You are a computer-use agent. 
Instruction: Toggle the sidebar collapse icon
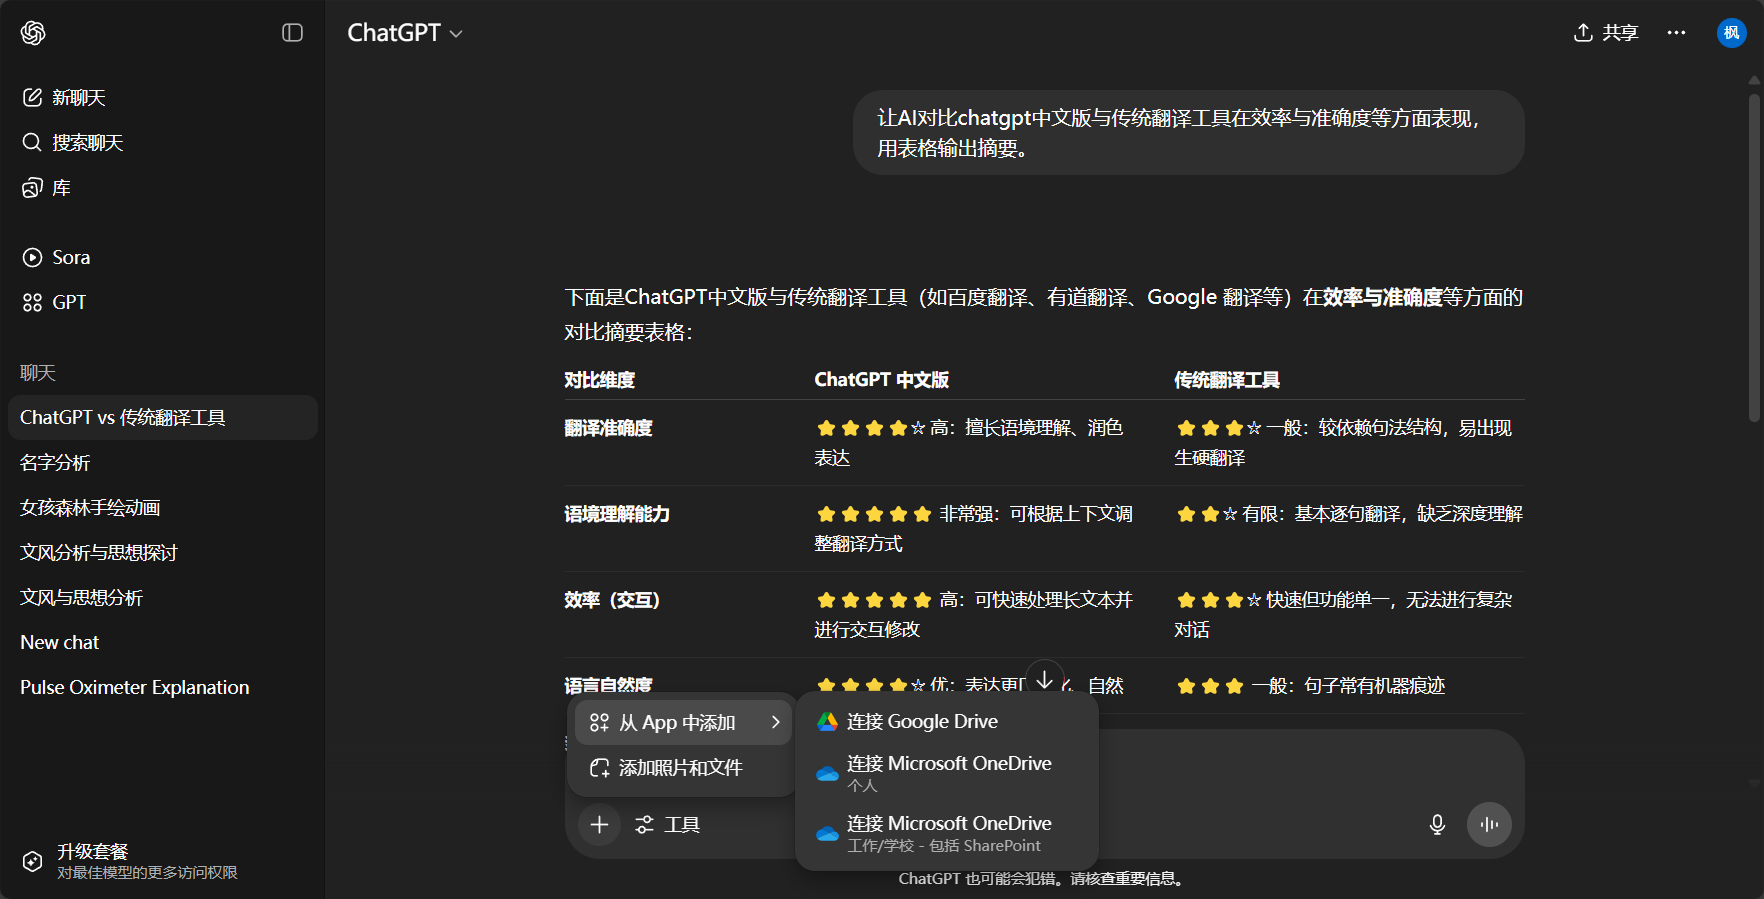coord(292,33)
